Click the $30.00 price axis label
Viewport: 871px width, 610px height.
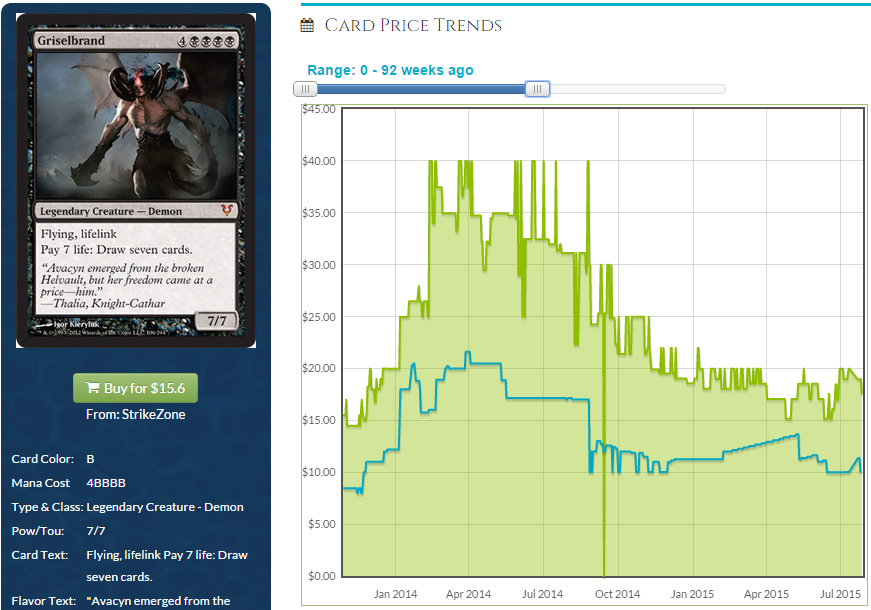(319, 265)
